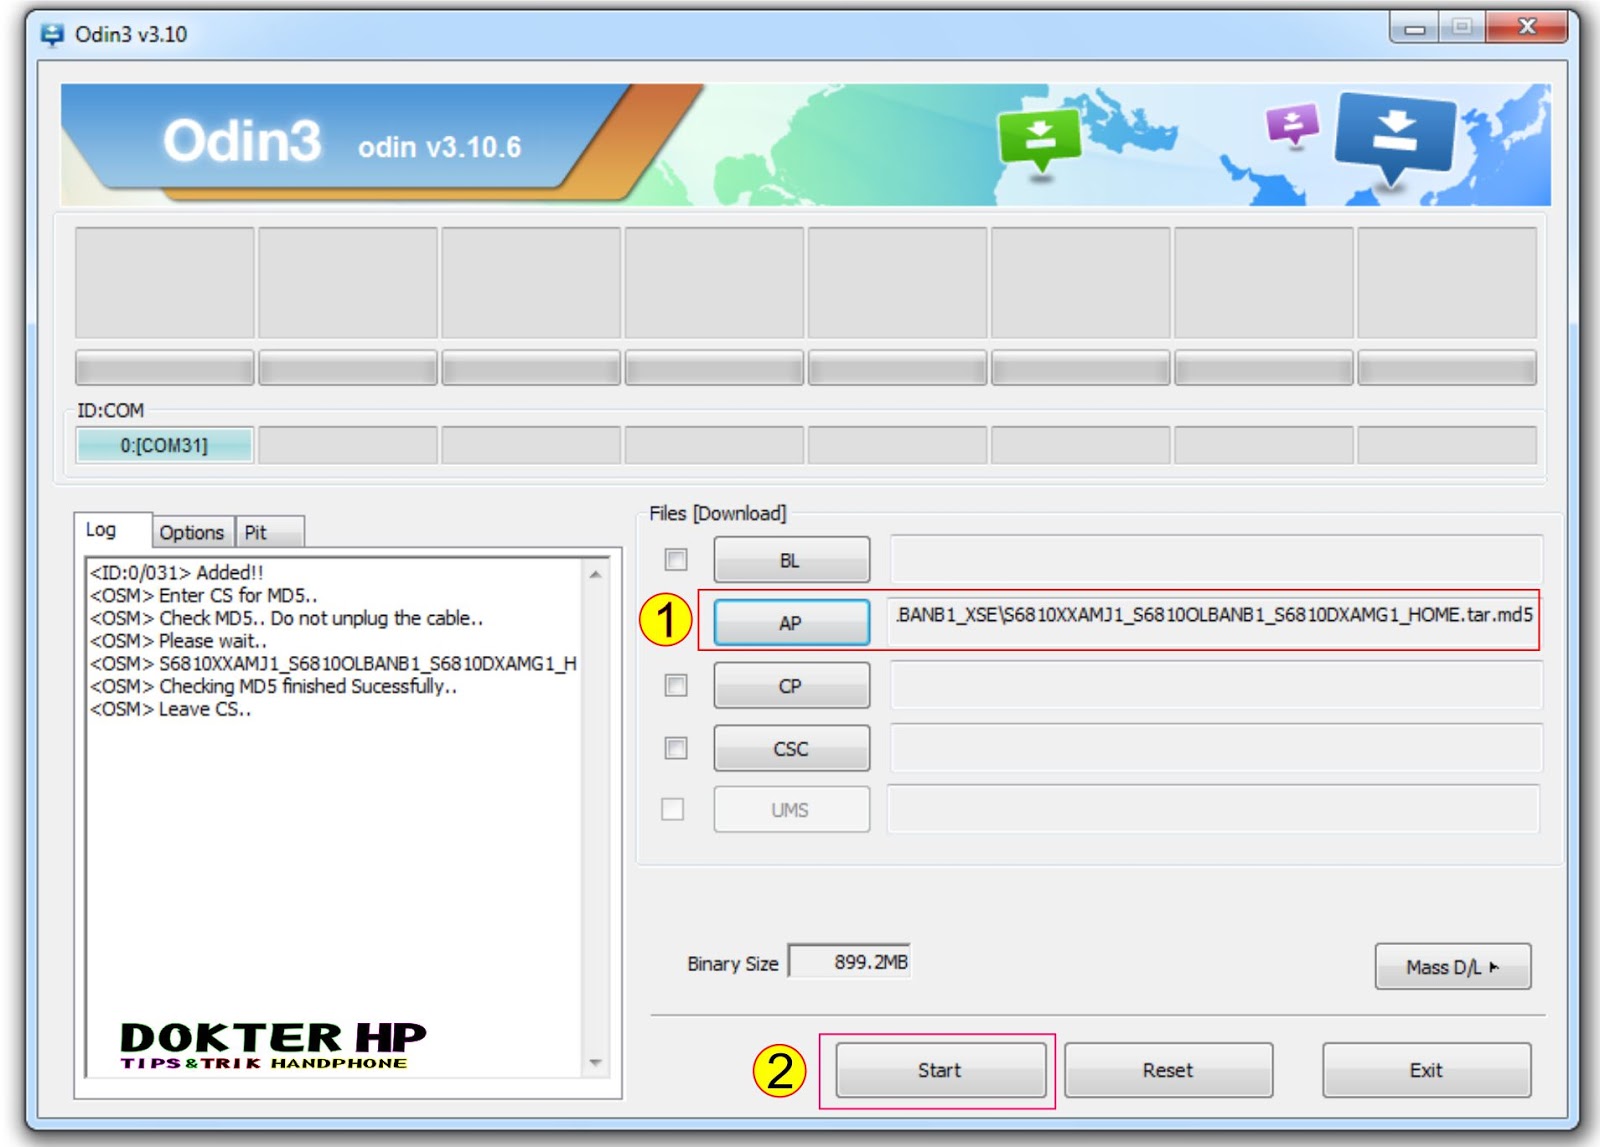Toggle the CP file checkbox
This screenshot has width=1600, height=1147.
point(676,685)
